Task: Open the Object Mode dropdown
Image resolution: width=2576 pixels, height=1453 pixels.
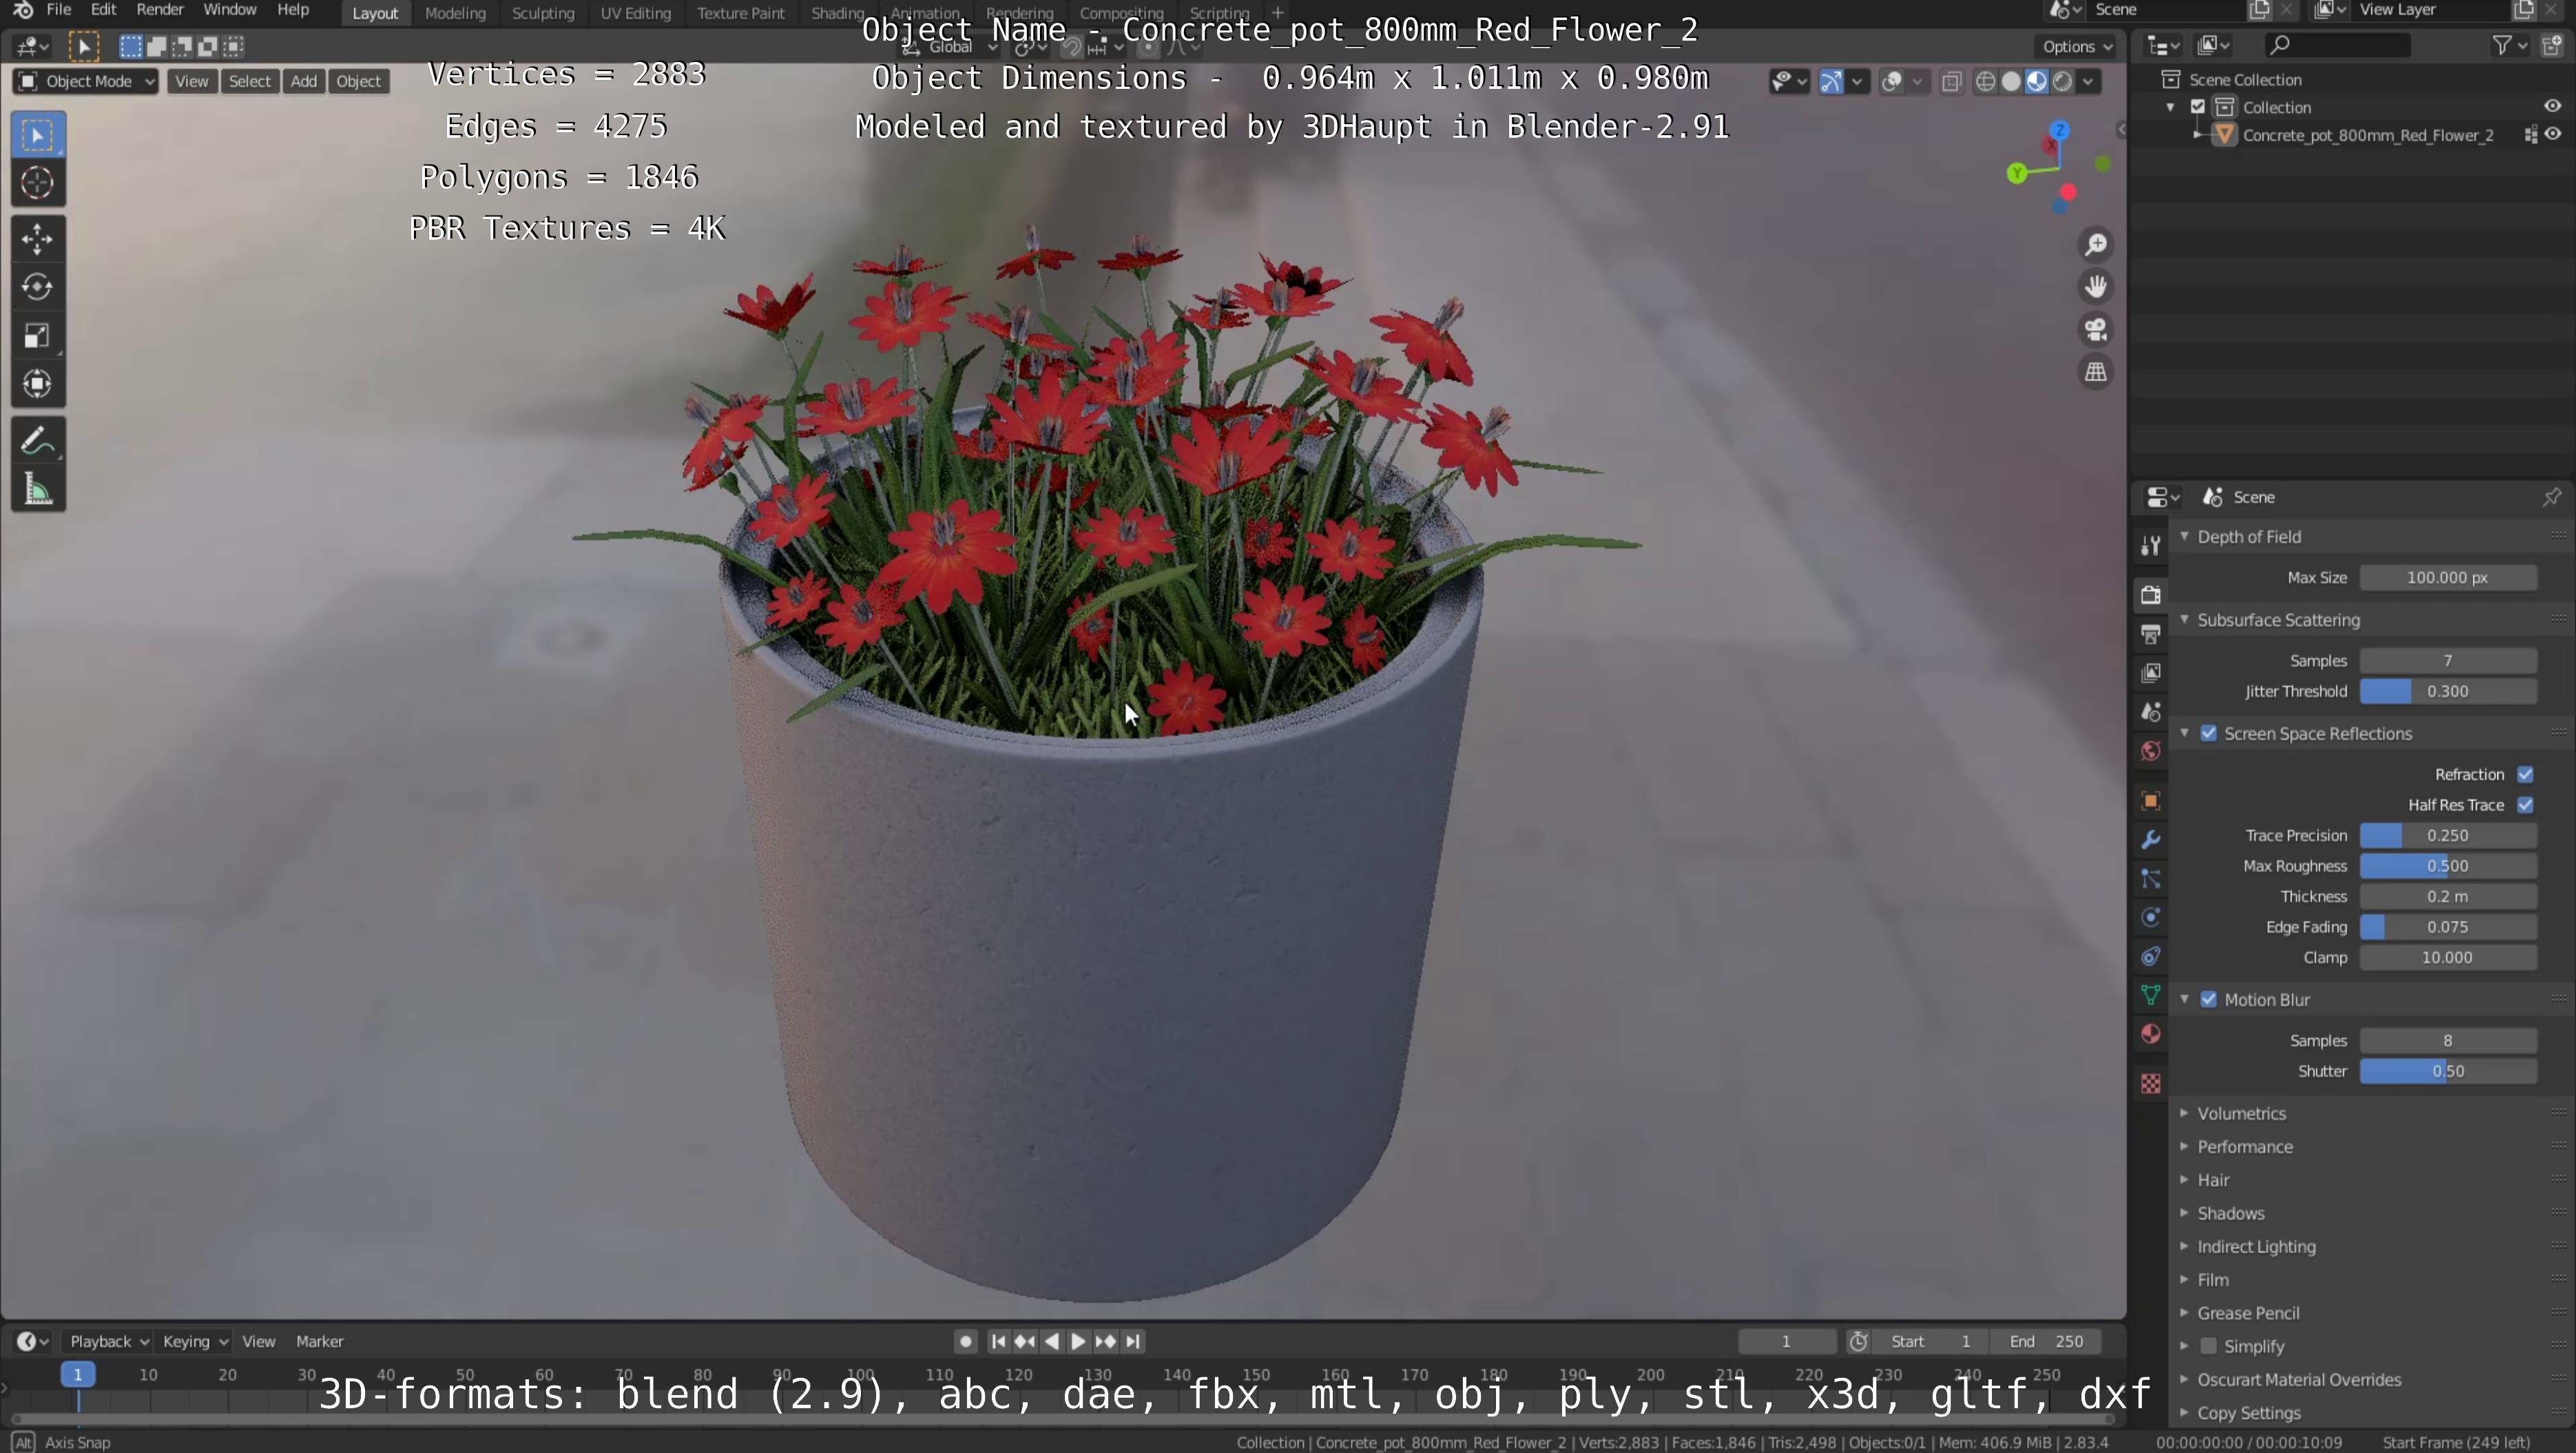Action: point(86,82)
